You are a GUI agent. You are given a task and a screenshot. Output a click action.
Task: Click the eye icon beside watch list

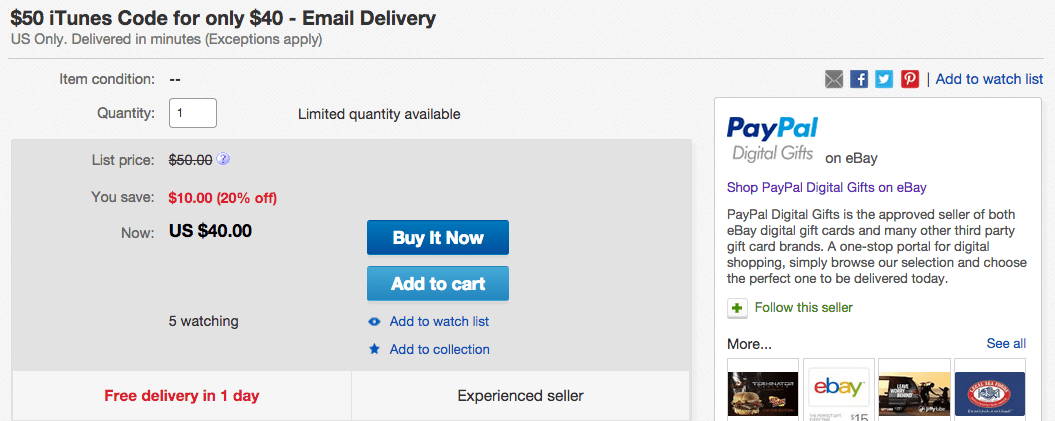[374, 322]
